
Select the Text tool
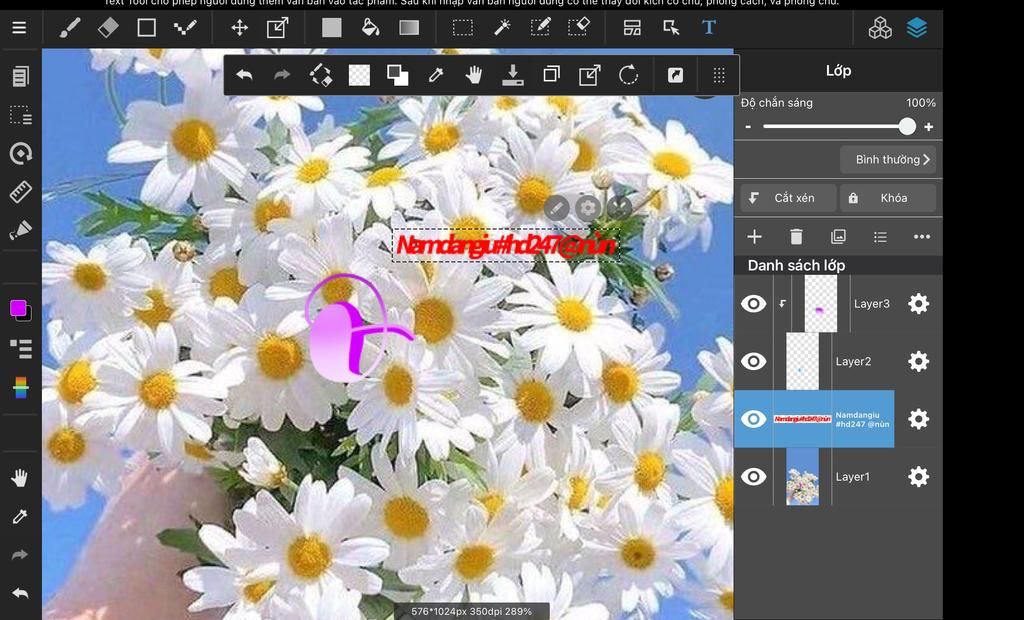click(x=709, y=28)
